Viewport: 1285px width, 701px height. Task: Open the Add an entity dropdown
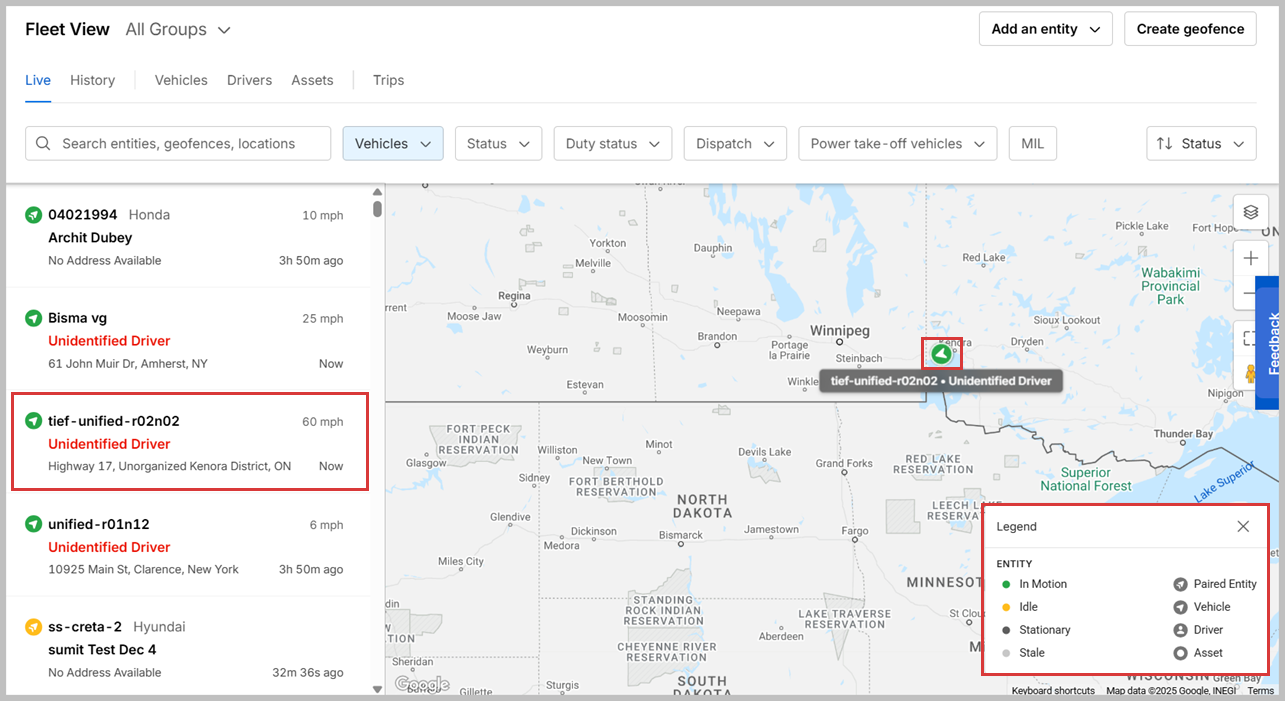click(1046, 29)
